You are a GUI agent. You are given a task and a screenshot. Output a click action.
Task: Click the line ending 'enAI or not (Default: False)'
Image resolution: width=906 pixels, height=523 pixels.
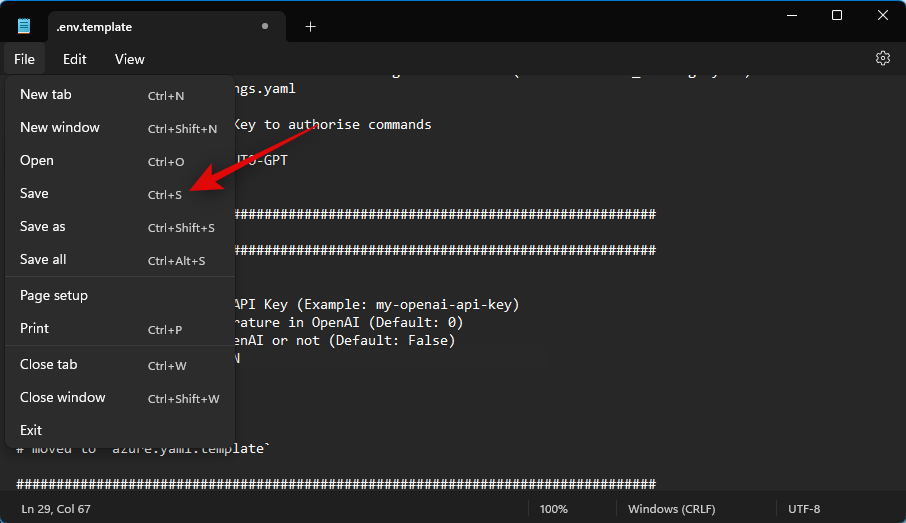345,340
